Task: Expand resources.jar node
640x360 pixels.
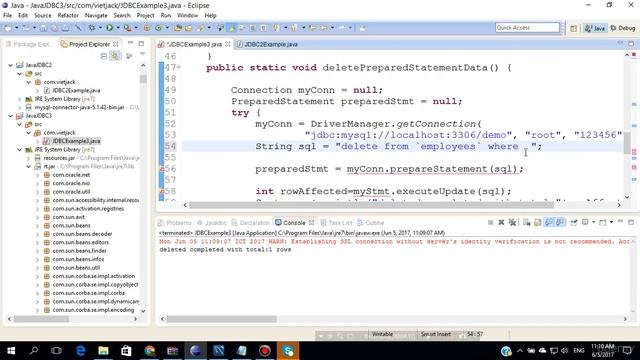Action: point(28,158)
